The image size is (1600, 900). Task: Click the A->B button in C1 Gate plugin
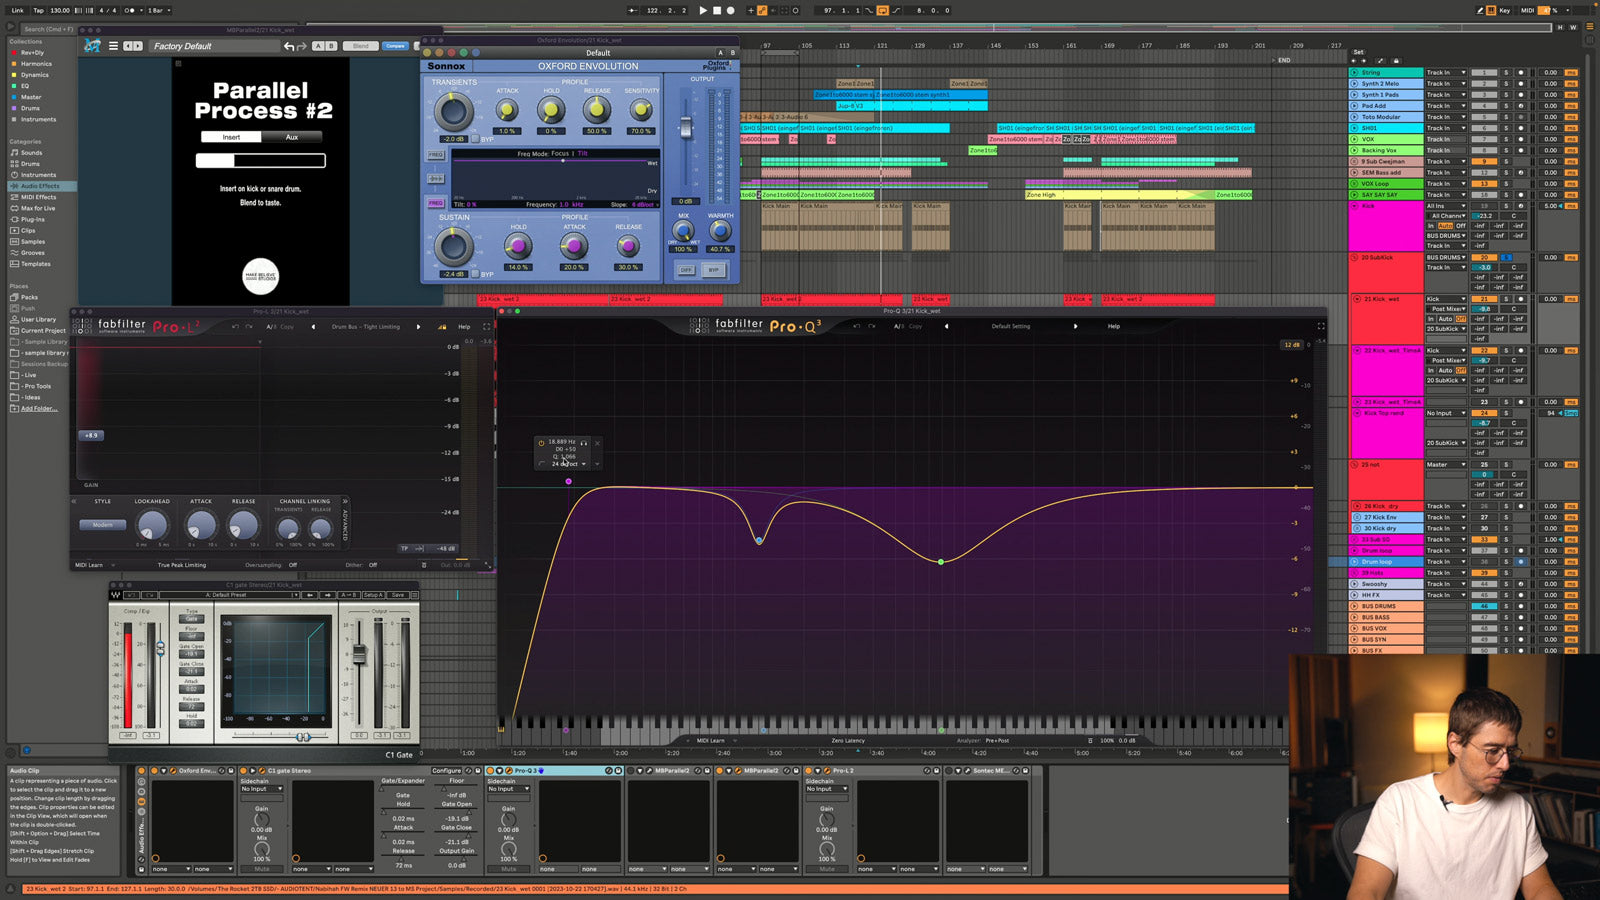[x=348, y=595]
